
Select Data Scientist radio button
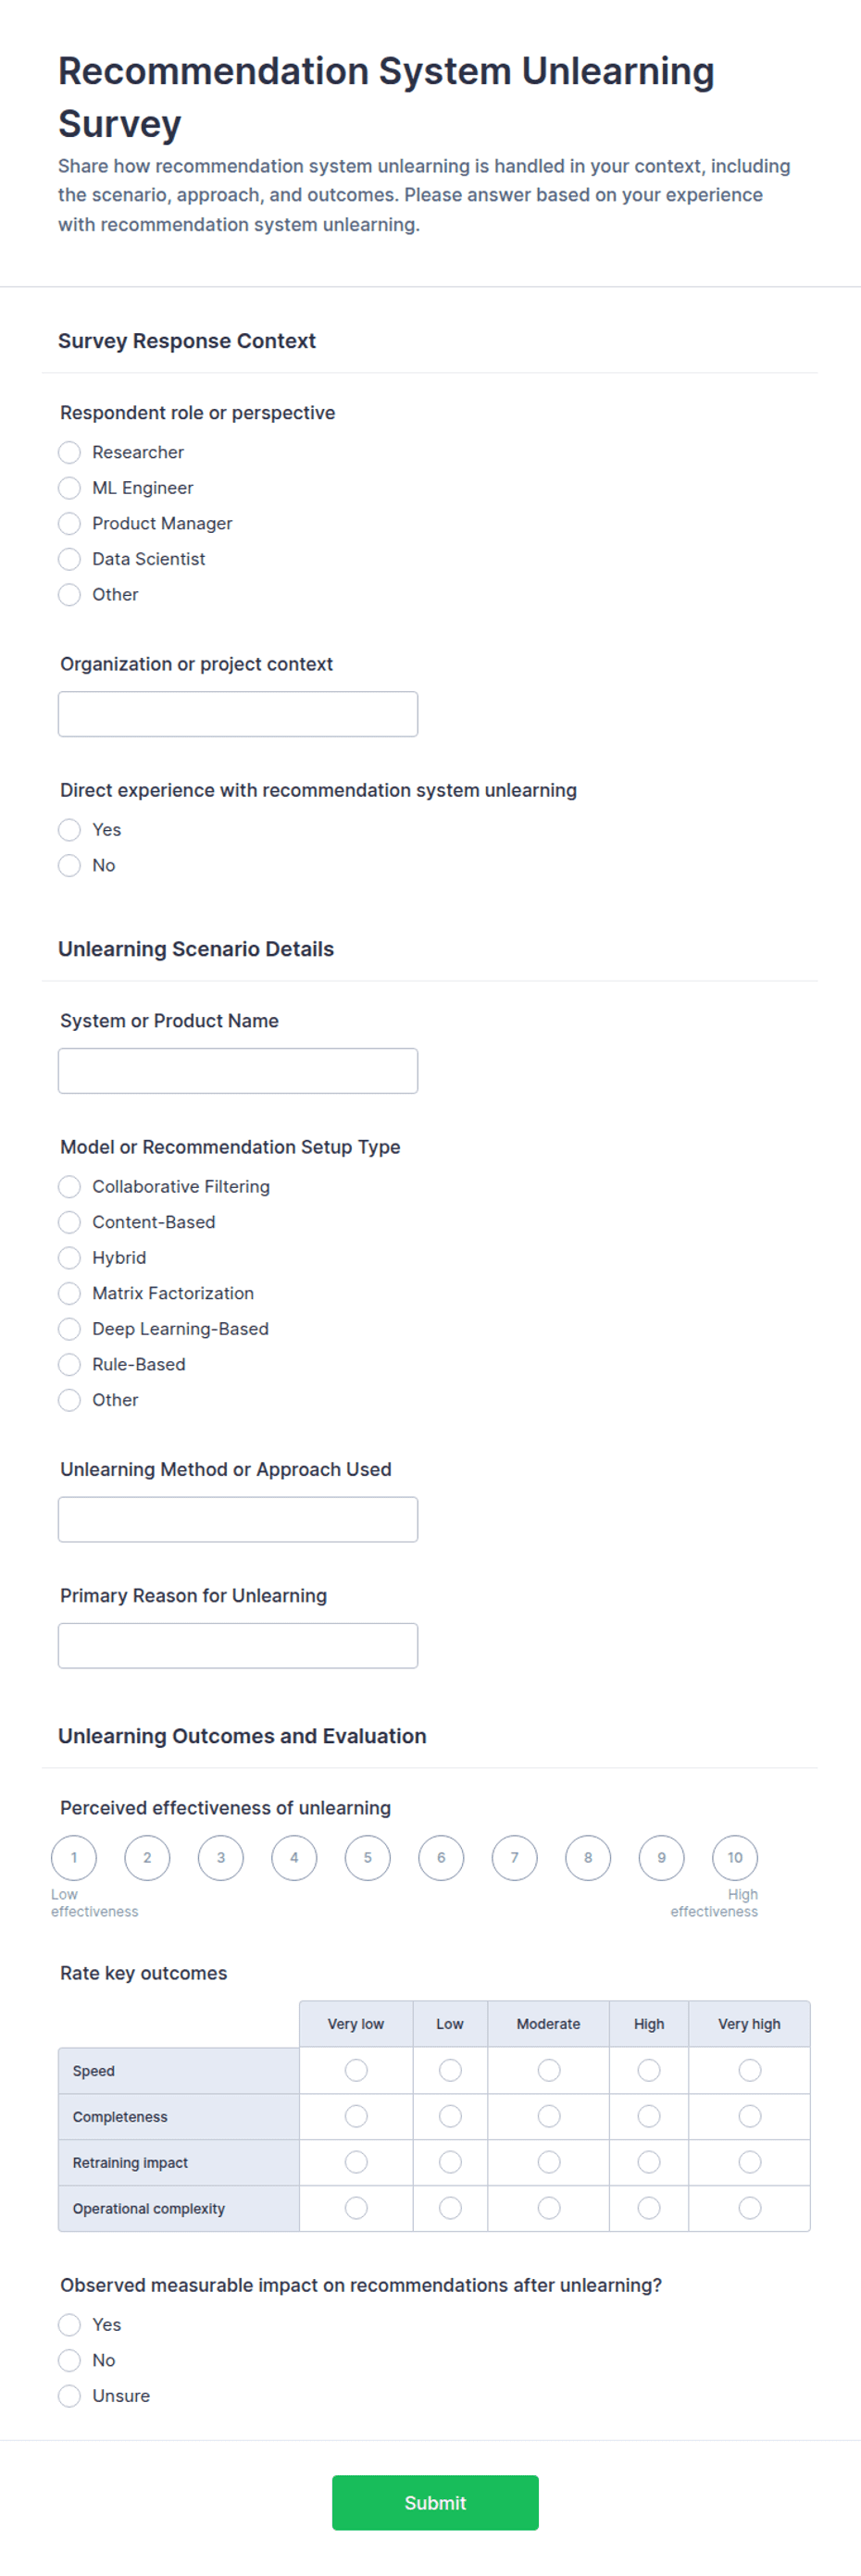69,559
